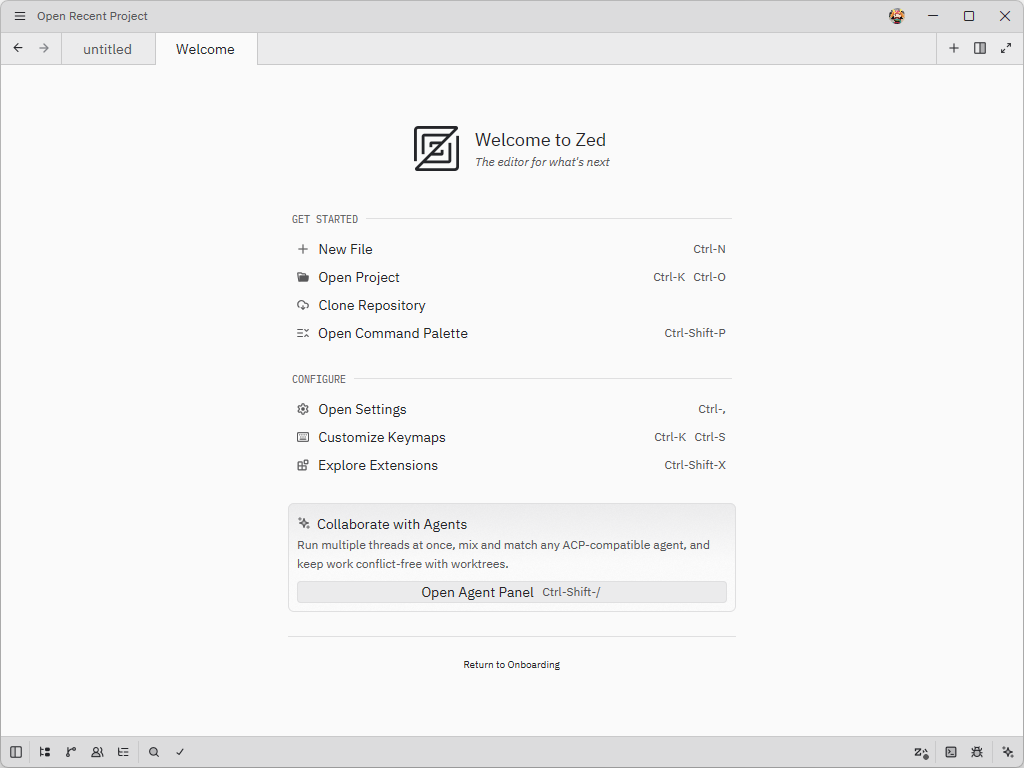The image size is (1024, 768).
Task: Click Customize Keymaps
Action: coord(511,438)
